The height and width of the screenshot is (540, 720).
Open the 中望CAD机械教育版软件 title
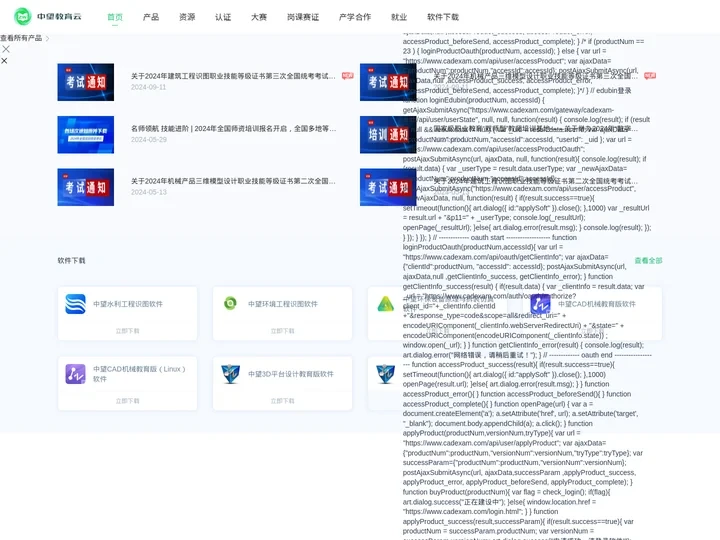597,304
